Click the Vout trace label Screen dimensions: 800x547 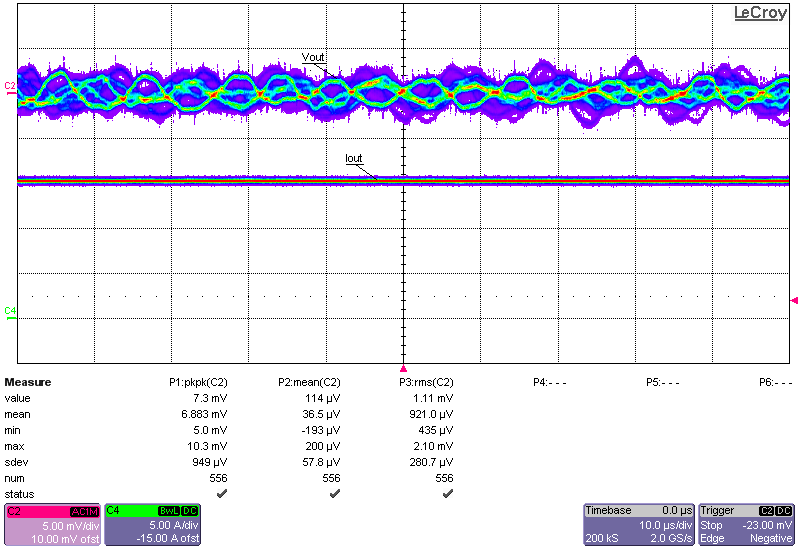click(x=313, y=57)
